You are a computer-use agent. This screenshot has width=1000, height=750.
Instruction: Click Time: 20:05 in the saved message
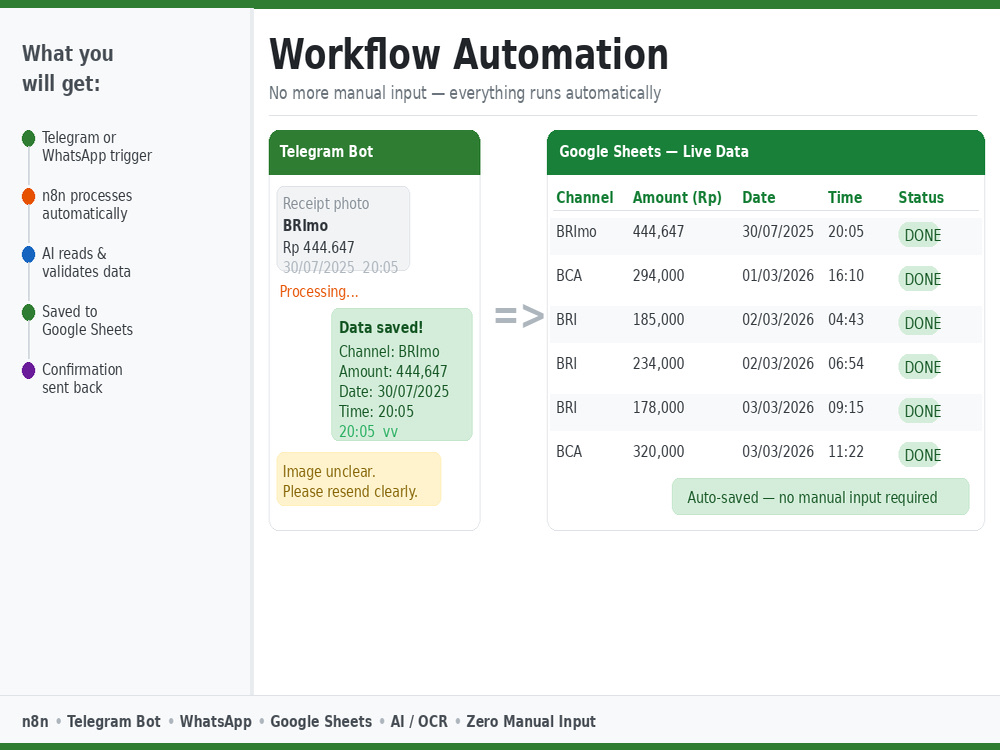click(x=376, y=411)
